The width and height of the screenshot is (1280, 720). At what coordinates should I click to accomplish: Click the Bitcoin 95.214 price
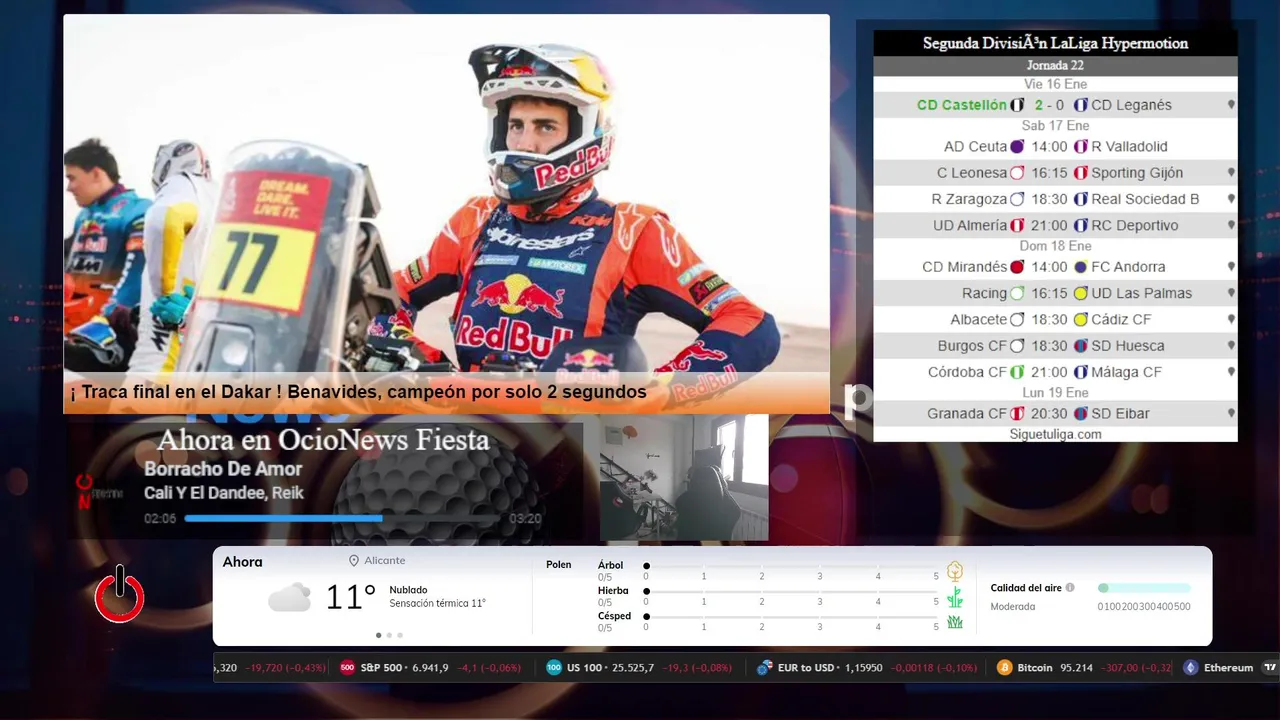1076,668
